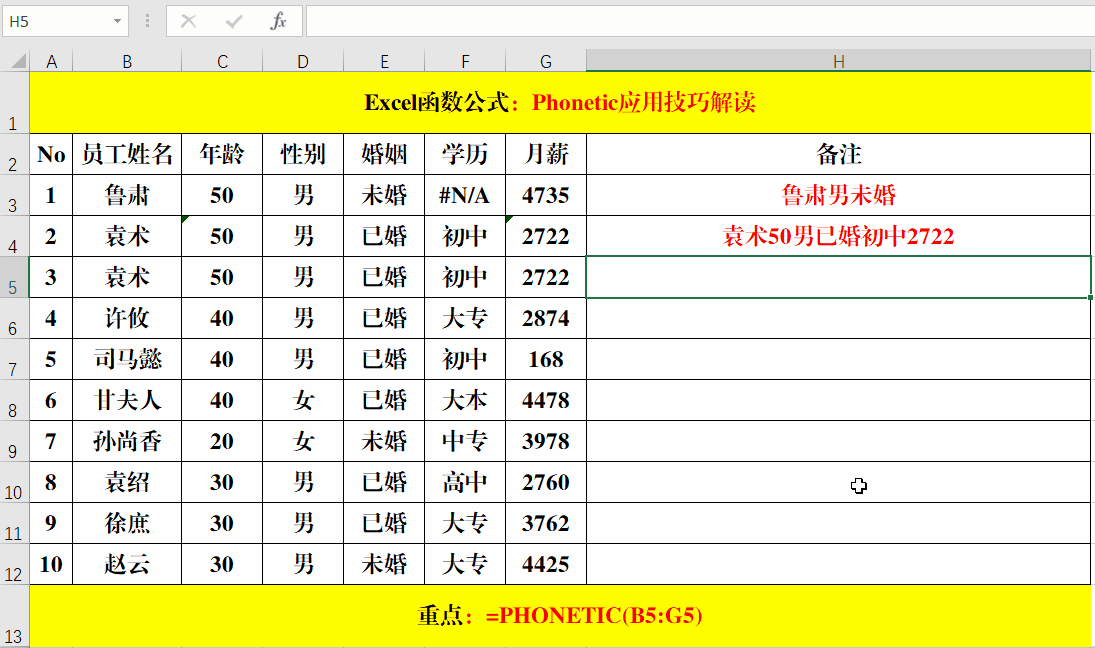Click the cell with salary 4425
This screenshot has width=1095, height=648.
(546, 564)
